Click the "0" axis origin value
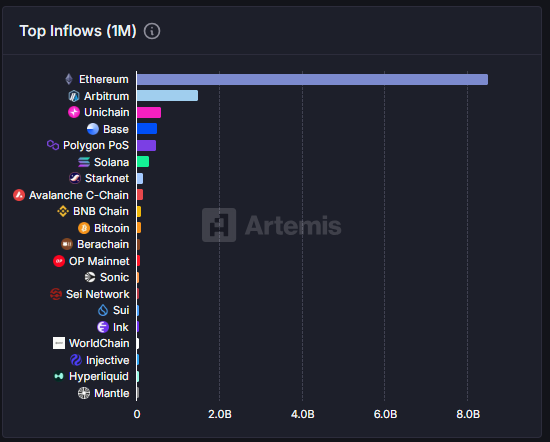Viewport: 550px width, 442px height. (x=137, y=414)
